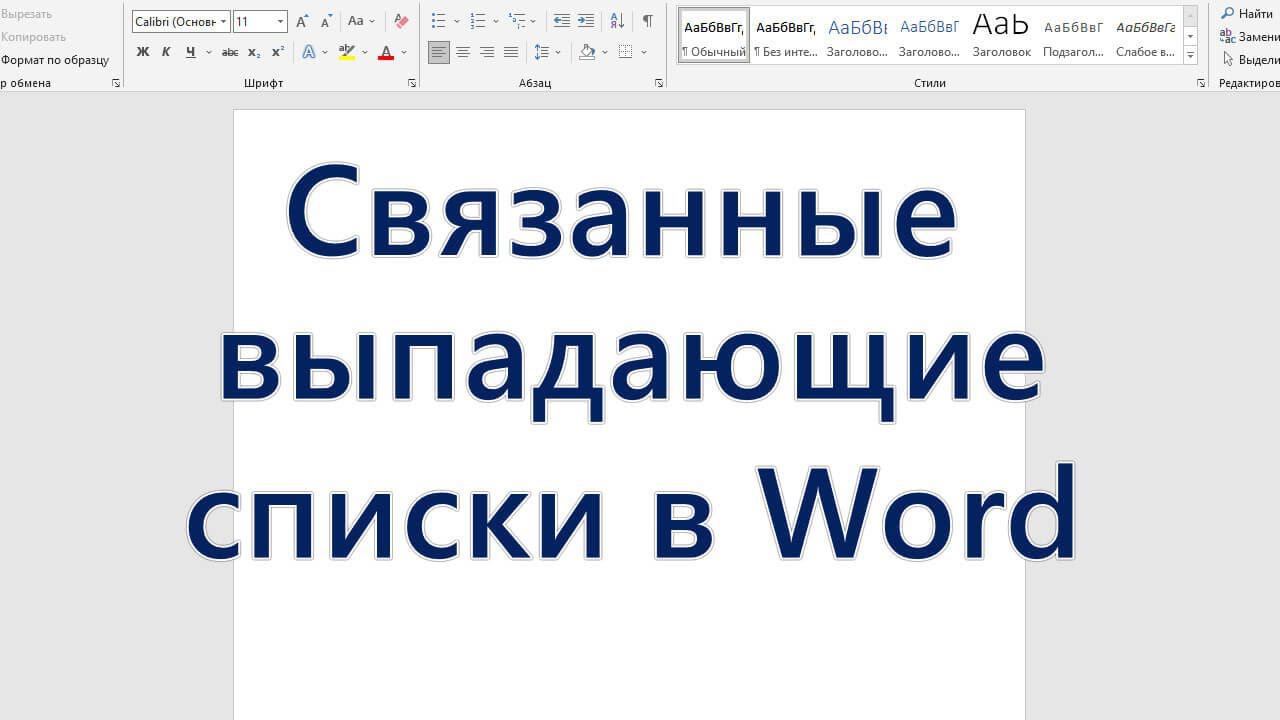
Task: Apply the yellow text highlight color
Action: (x=347, y=52)
